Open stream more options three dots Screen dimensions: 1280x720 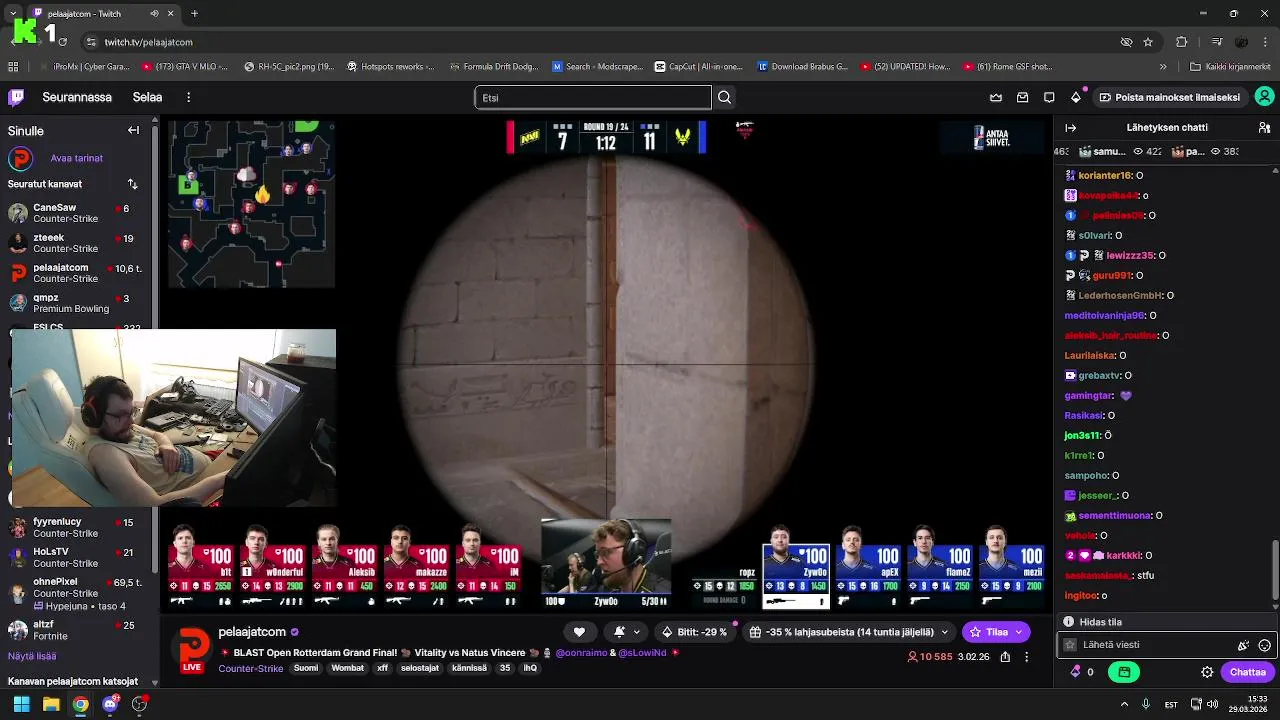click(1027, 657)
